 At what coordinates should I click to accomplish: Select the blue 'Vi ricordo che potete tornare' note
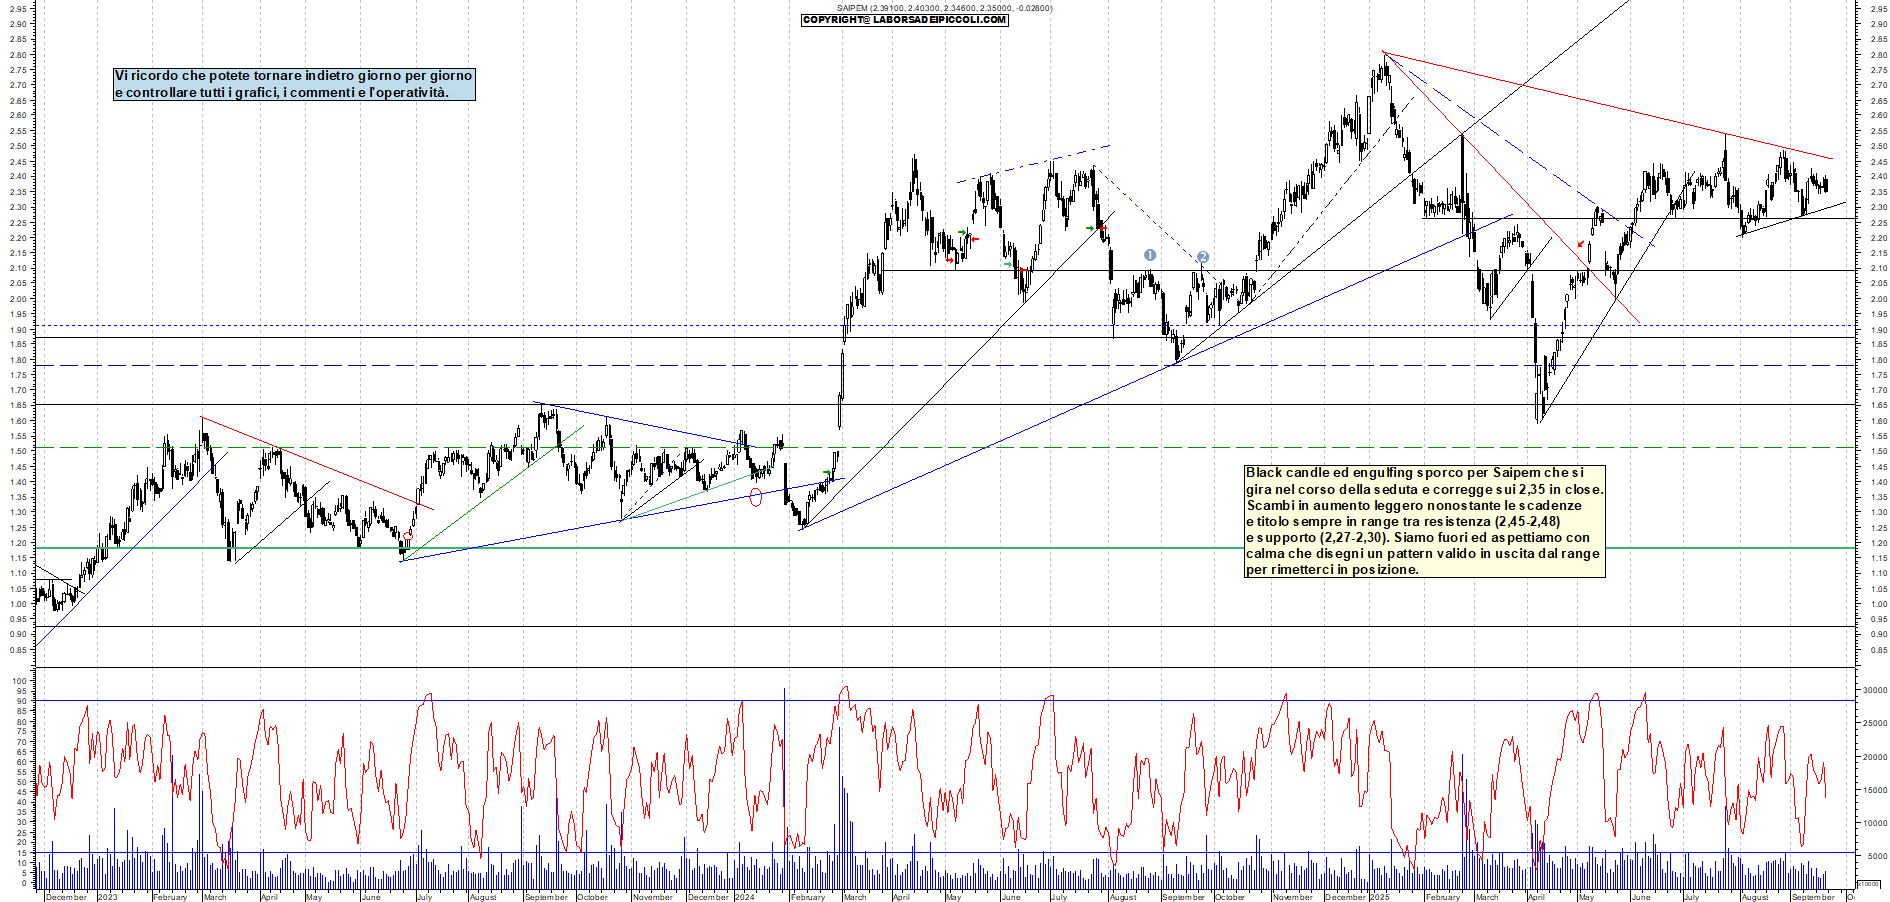coord(294,84)
